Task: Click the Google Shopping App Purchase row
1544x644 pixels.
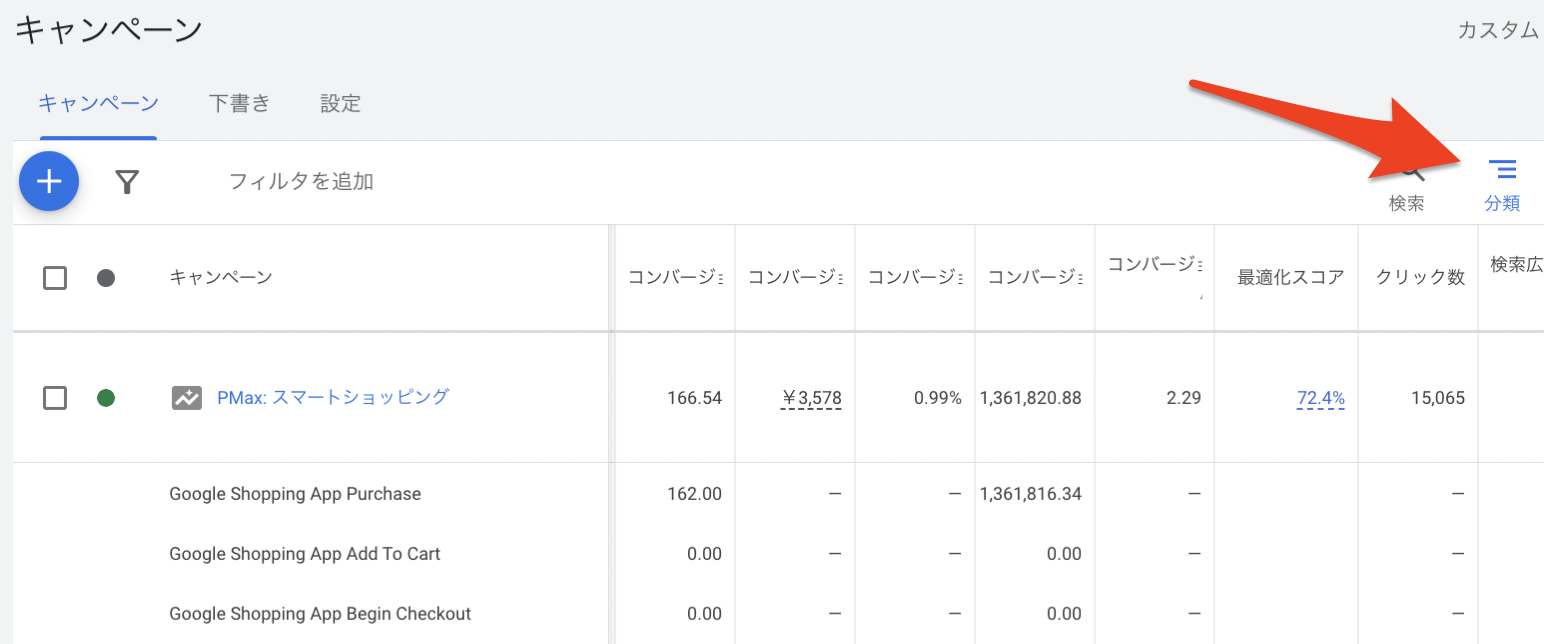Action: 778,494
